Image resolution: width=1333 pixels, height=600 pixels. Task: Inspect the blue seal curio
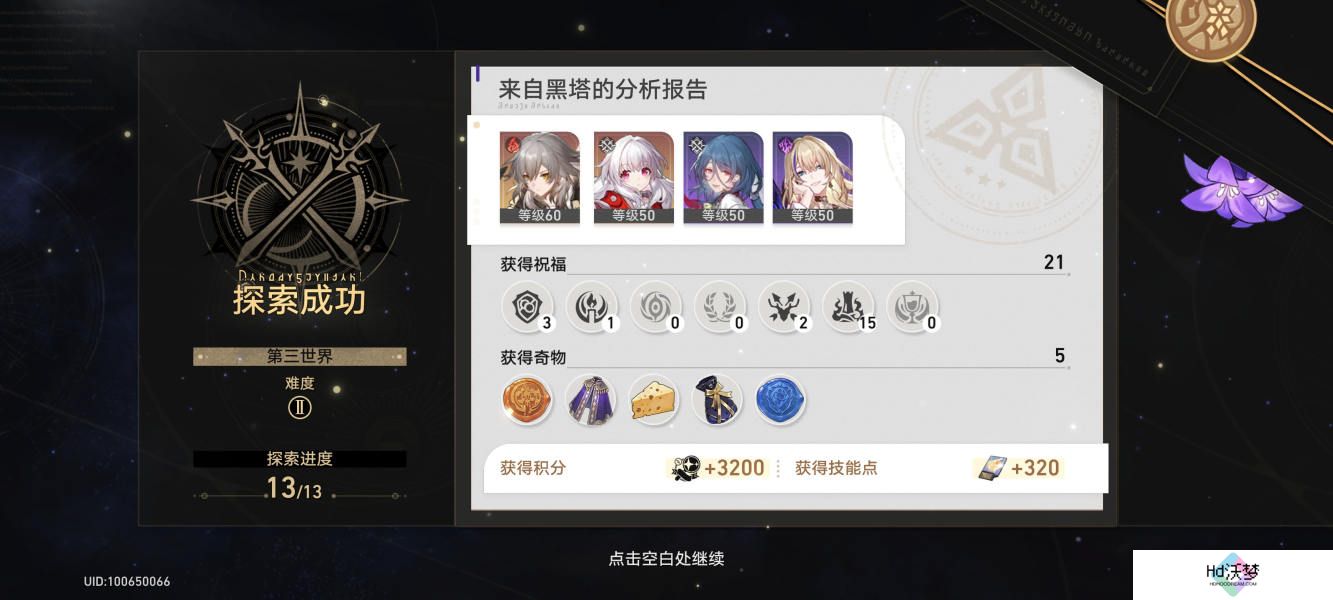[x=781, y=400]
